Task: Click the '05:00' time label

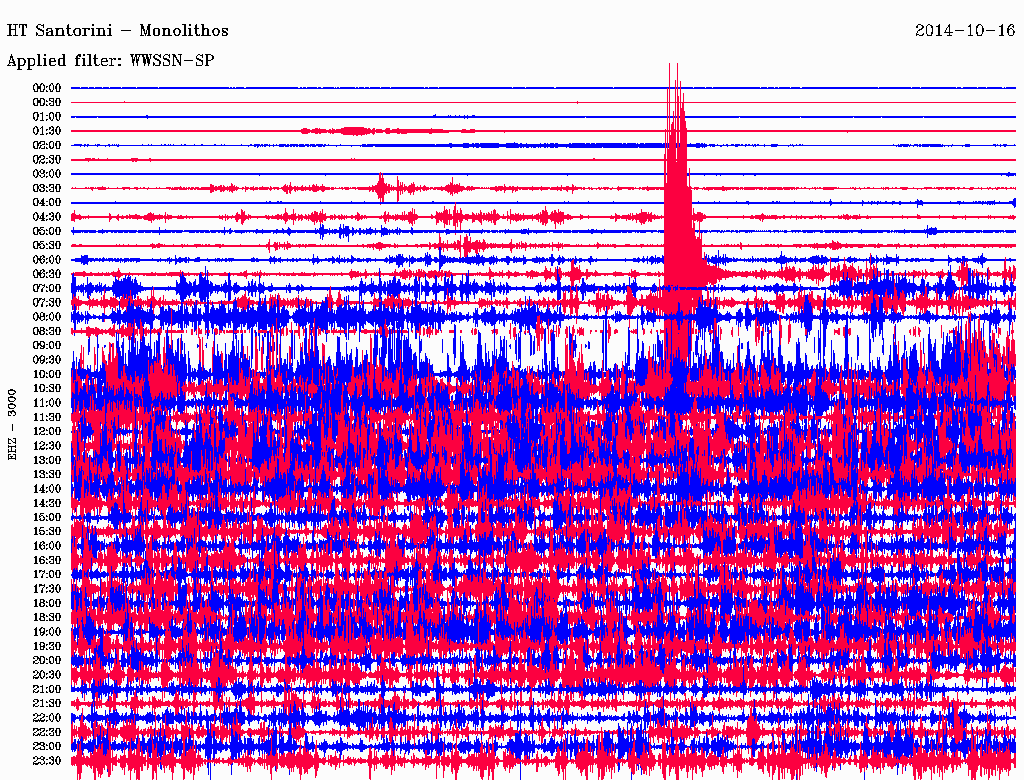Action: tap(47, 231)
